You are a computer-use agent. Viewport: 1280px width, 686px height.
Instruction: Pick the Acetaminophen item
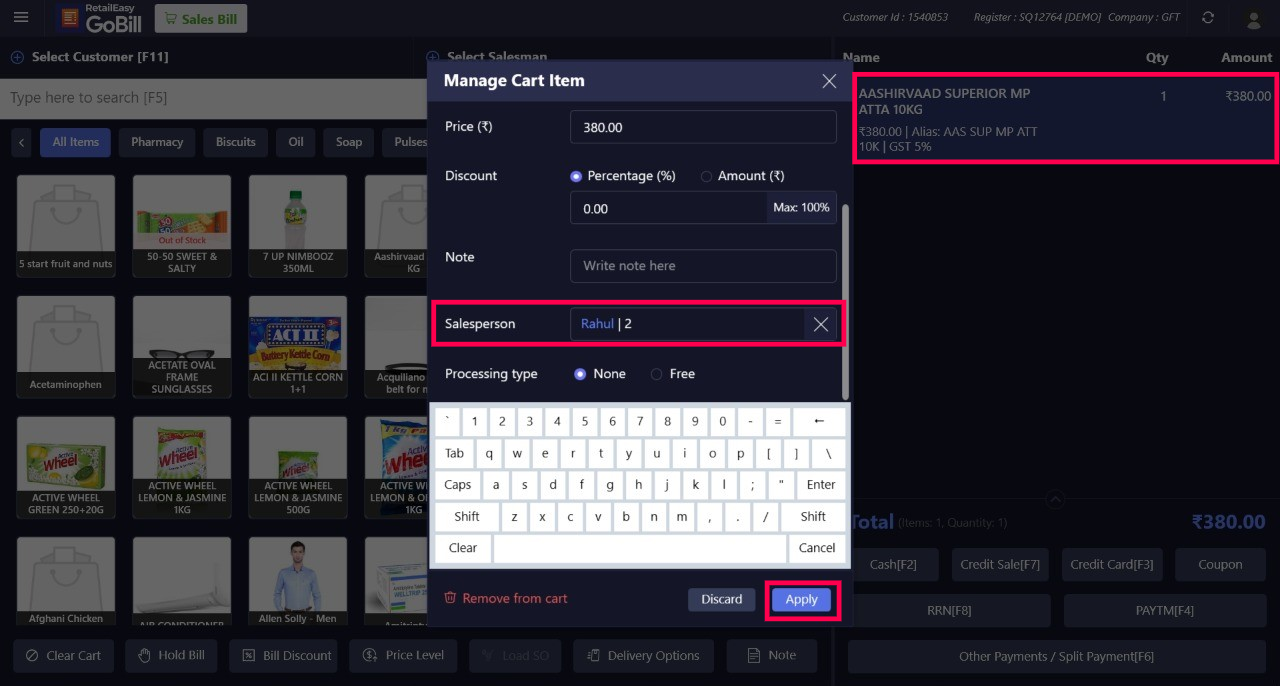click(x=66, y=346)
